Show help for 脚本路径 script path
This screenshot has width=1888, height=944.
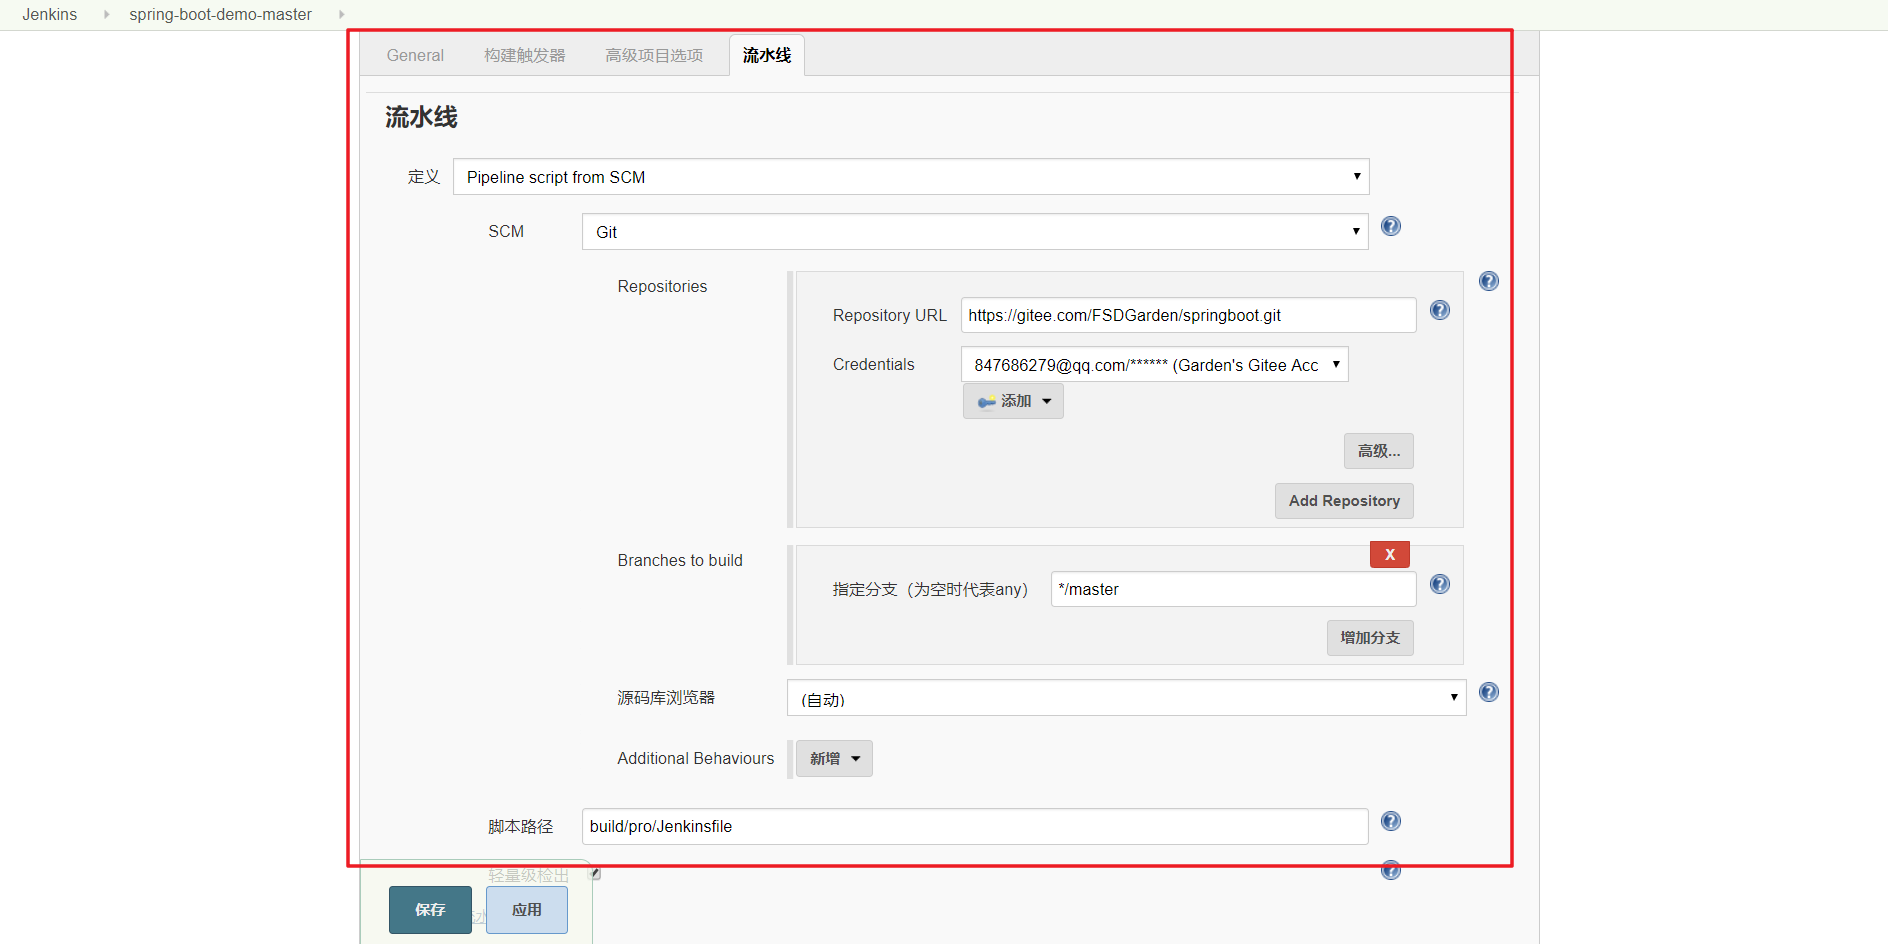point(1390,821)
